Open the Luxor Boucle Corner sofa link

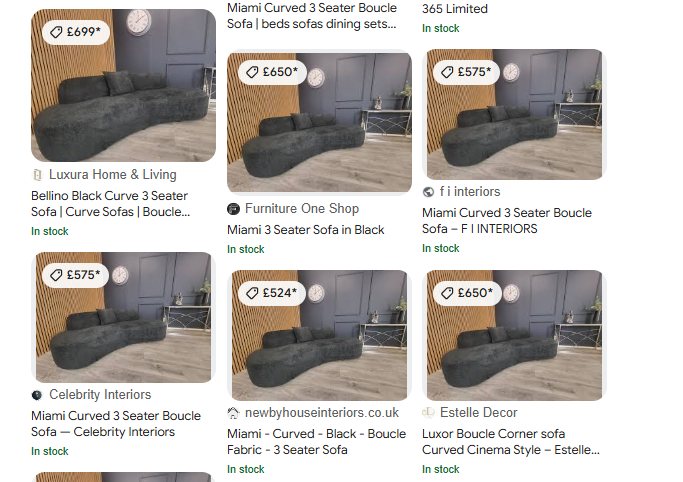tap(511, 442)
